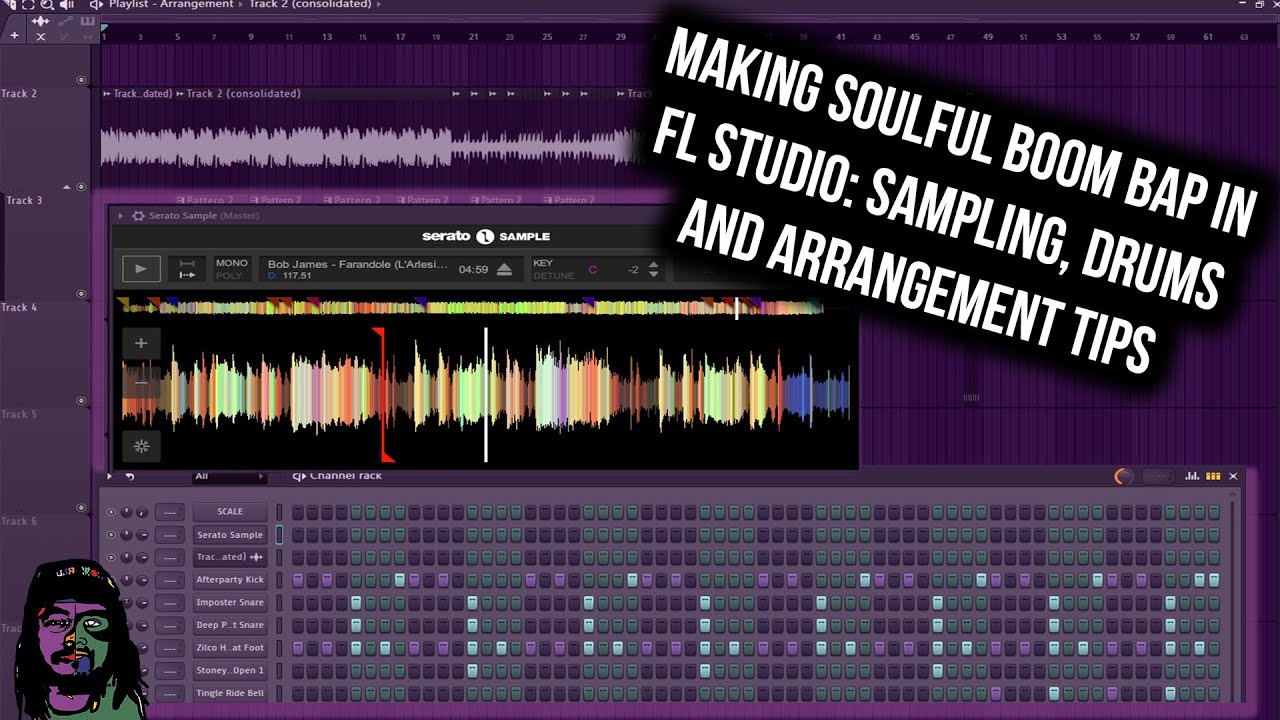Select the SCALE channel button
Viewport: 1280px width, 720px height.
click(230, 512)
